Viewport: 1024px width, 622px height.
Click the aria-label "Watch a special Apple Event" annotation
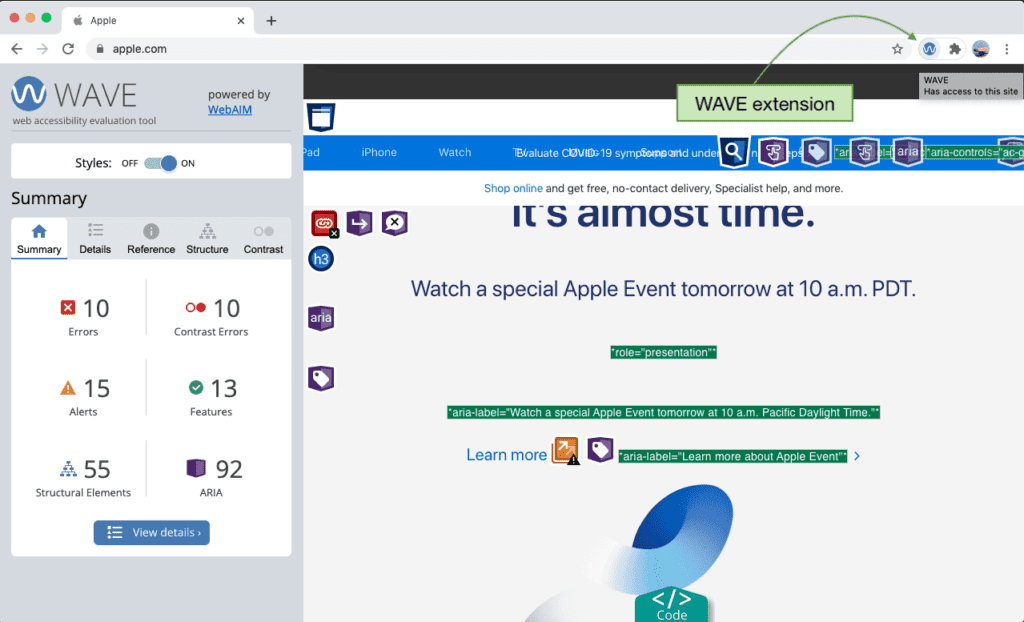pyautogui.click(x=664, y=412)
